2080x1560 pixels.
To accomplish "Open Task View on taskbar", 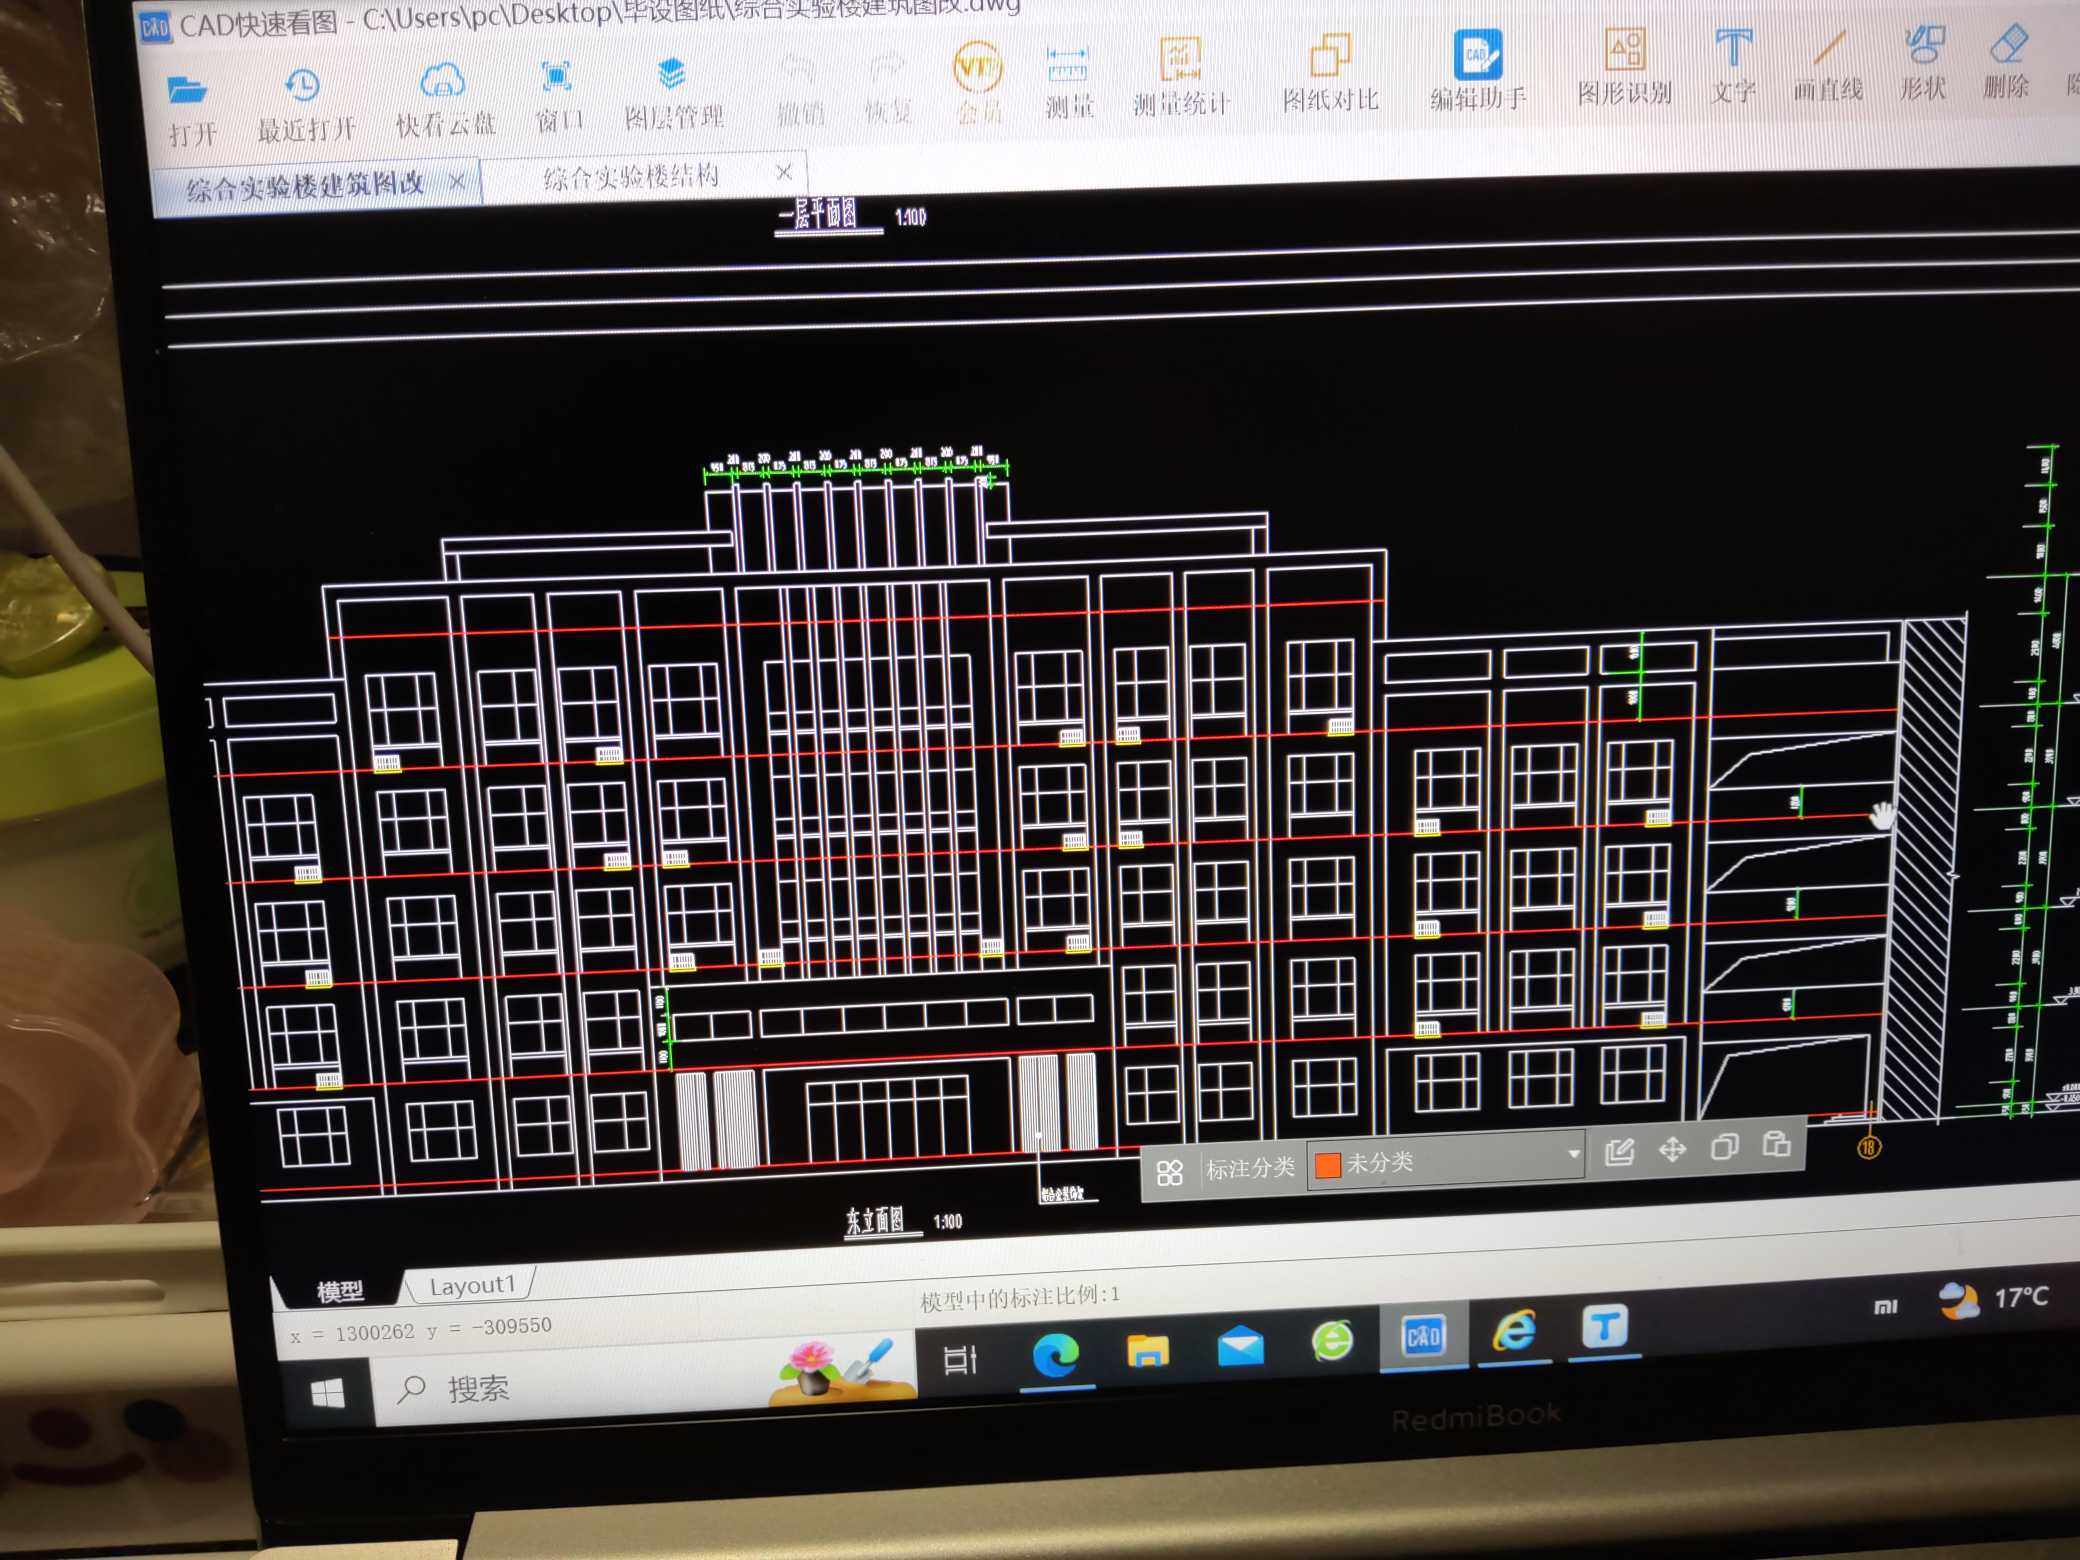I will coord(960,1361).
